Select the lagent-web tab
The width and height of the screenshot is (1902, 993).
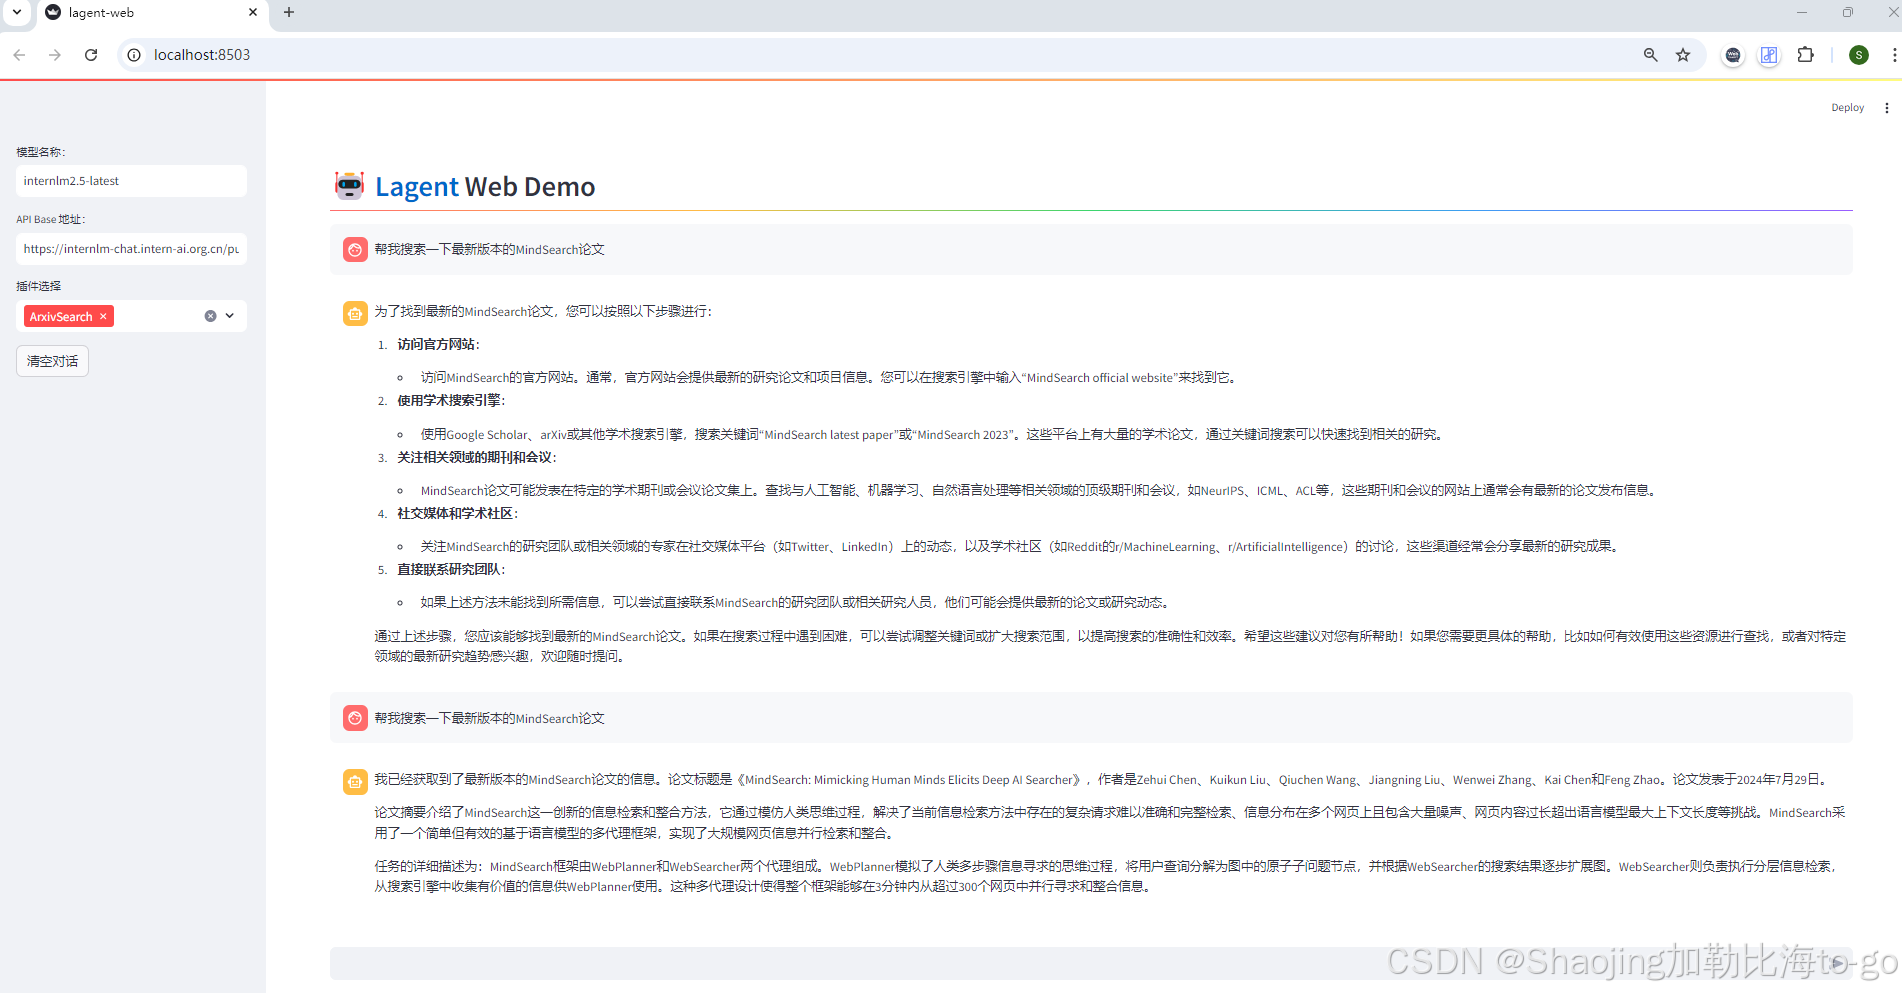(152, 13)
